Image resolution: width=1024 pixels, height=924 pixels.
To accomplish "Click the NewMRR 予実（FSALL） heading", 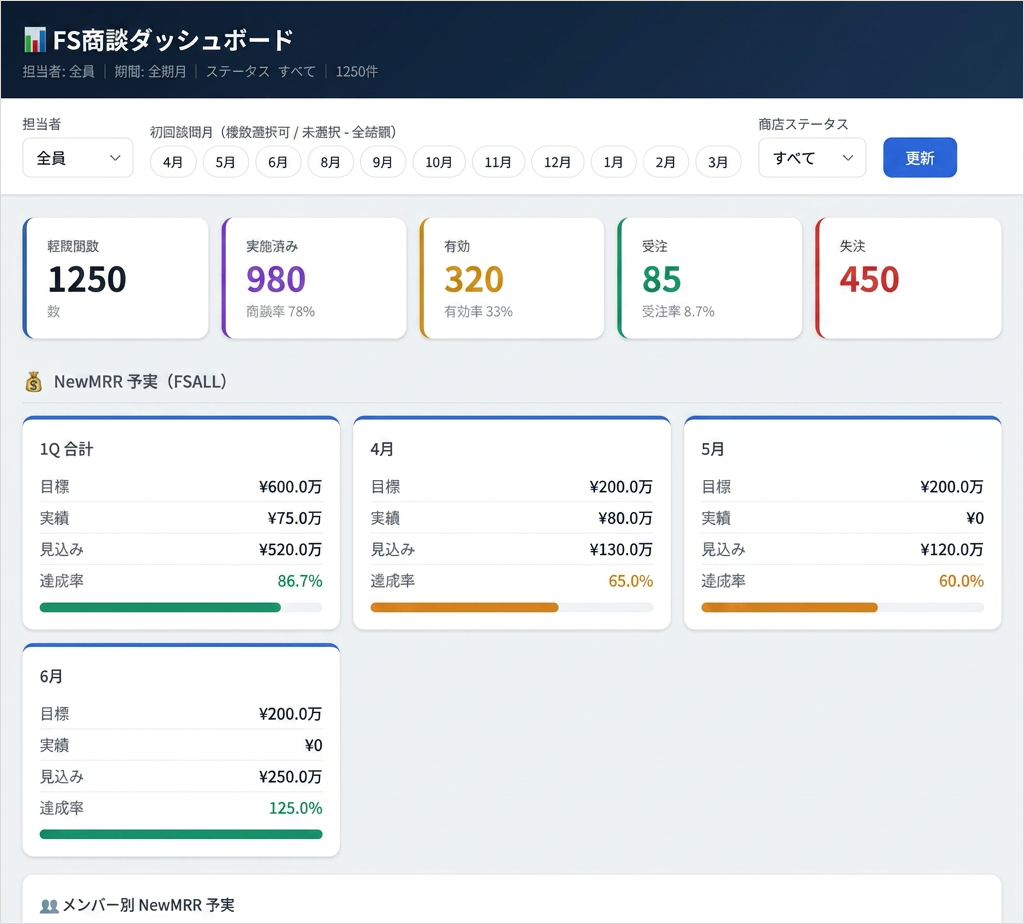I will (x=140, y=381).
